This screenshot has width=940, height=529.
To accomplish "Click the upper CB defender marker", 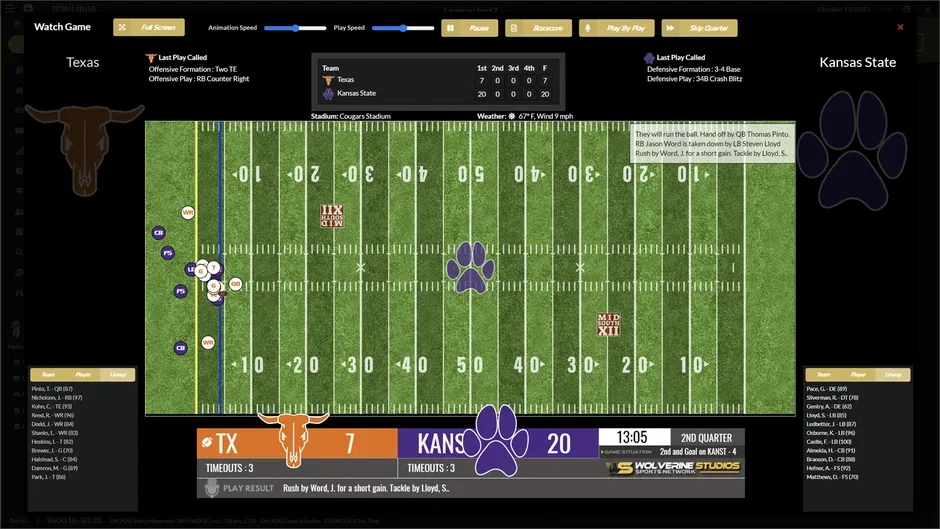I will point(158,232).
